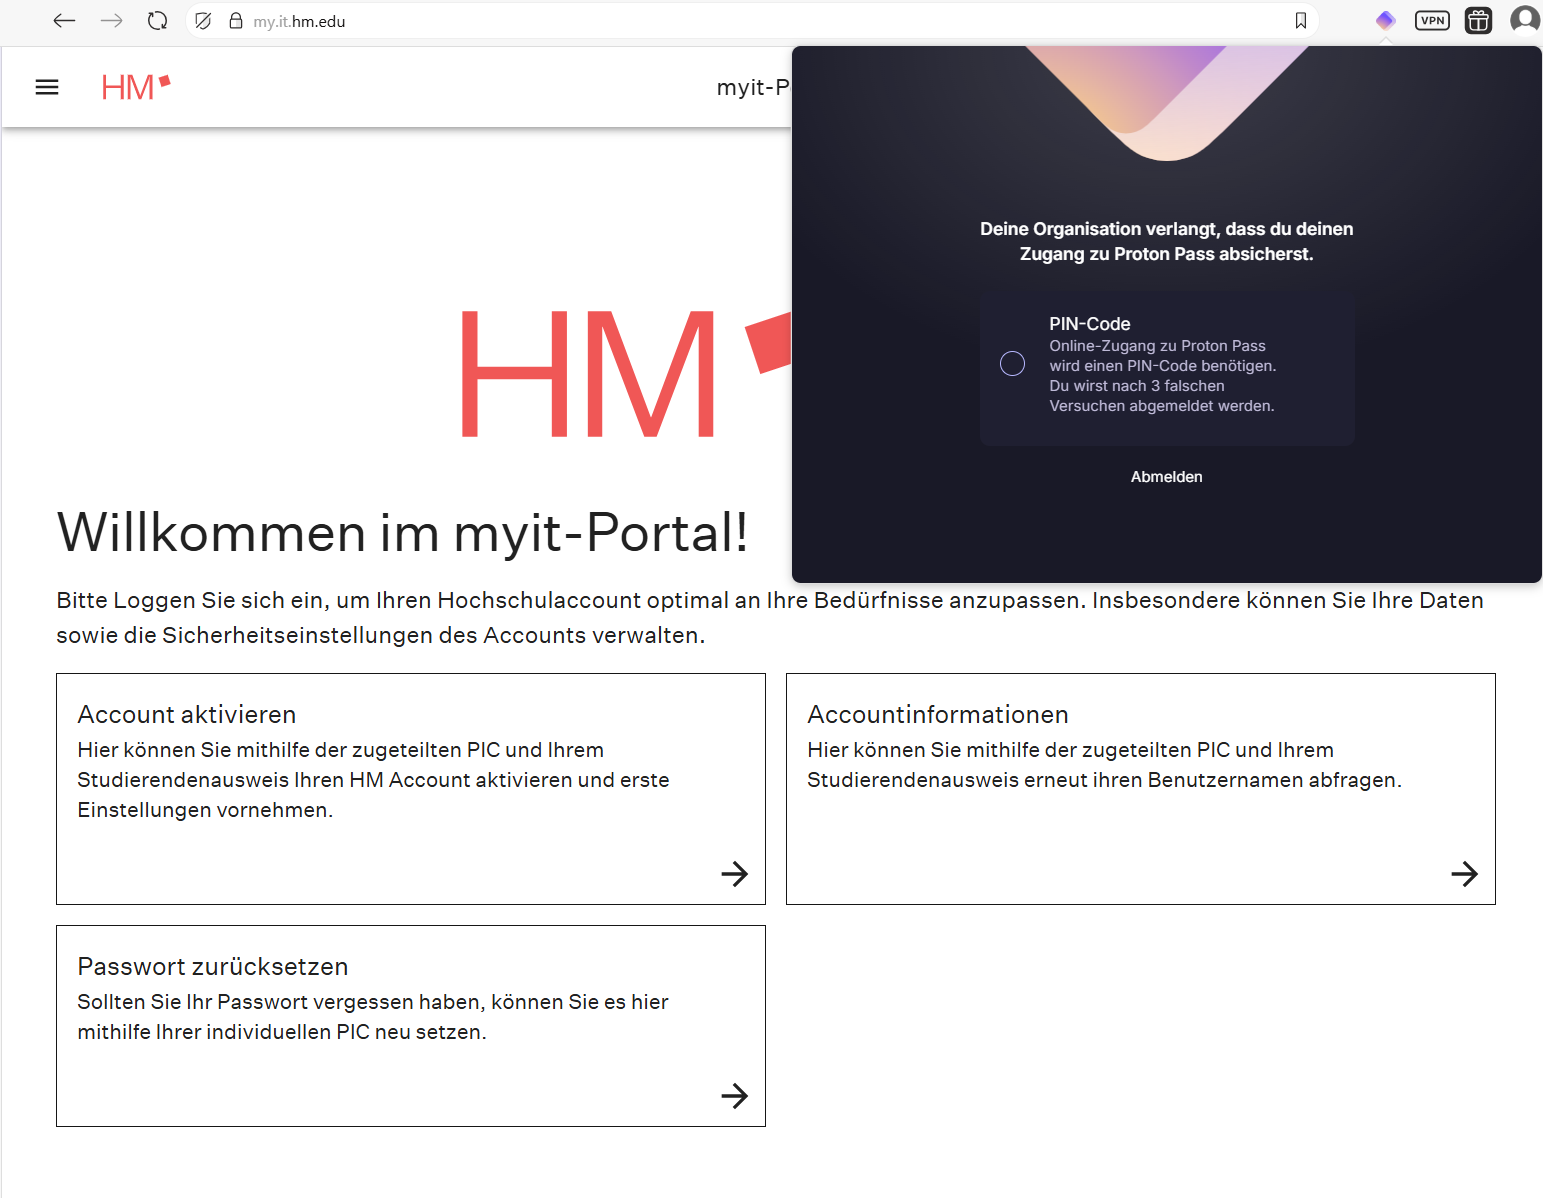Screen dimensions: 1543x1198
Task: Click the small HM logo in header
Action: coord(135,87)
